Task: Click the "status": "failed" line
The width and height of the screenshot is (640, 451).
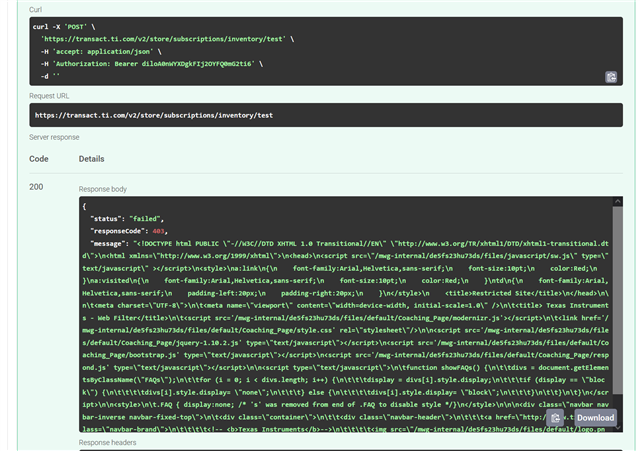Action: 127,219
